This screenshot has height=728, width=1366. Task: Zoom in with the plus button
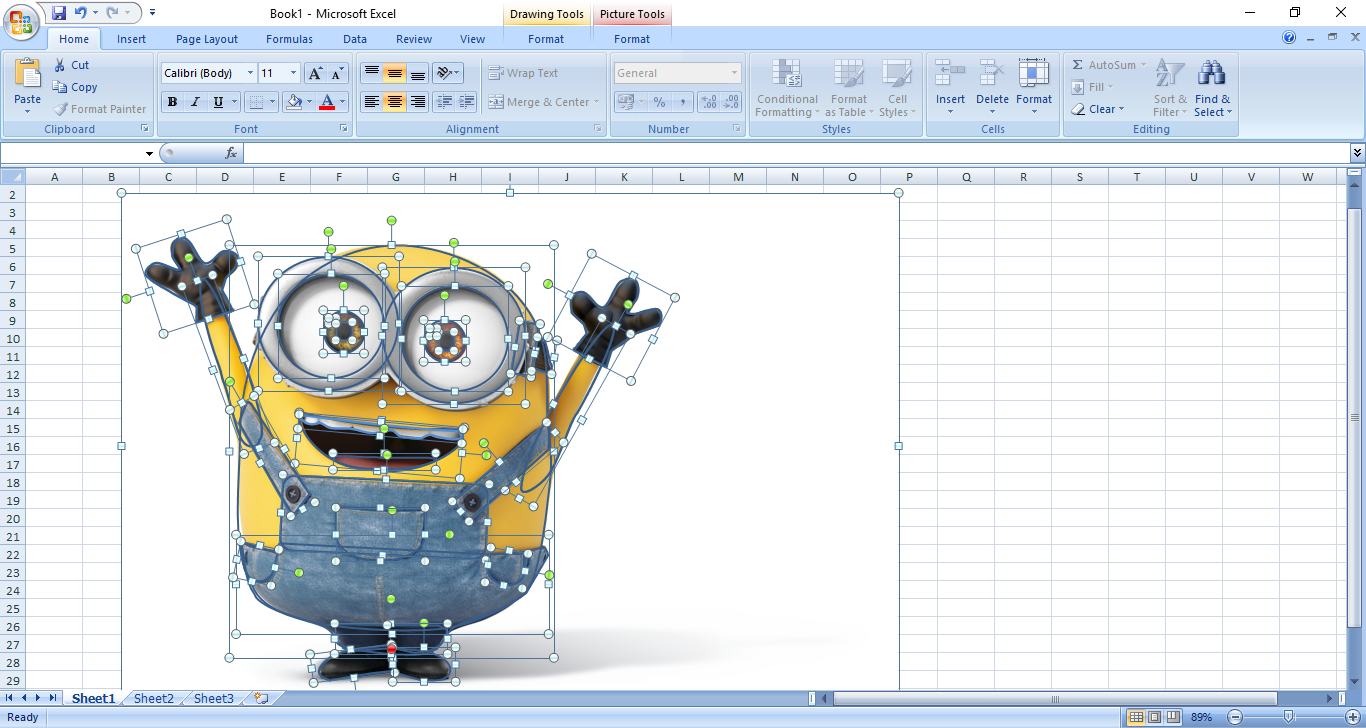pyautogui.click(x=1352, y=717)
